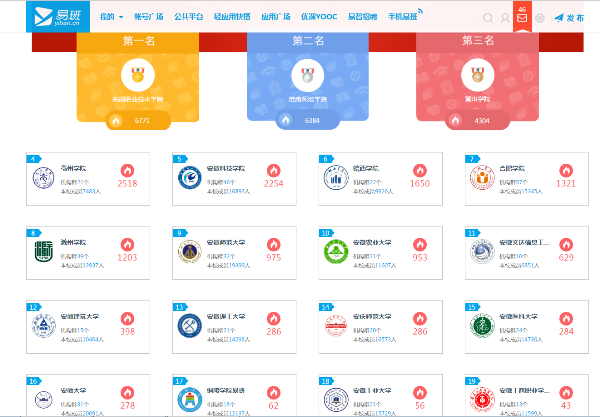Click the school logo on rank 5 card
The image size is (600, 417).
(x=189, y=178)
